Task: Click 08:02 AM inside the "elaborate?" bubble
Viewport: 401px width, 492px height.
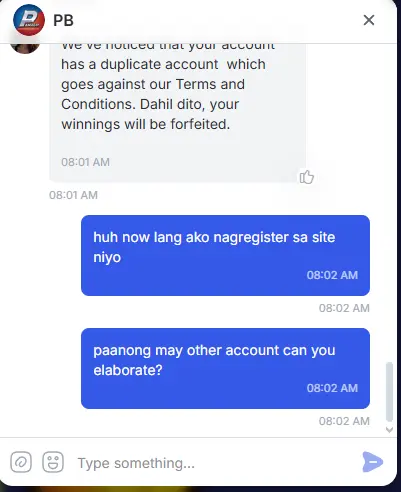Action: (x=332, y=388)
